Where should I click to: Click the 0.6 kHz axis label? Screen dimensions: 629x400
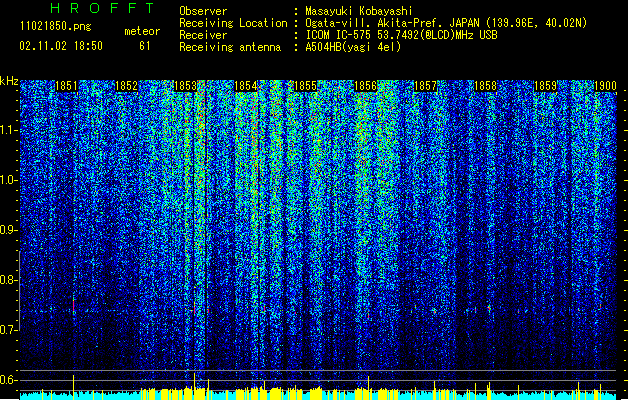tap(8, 380)
